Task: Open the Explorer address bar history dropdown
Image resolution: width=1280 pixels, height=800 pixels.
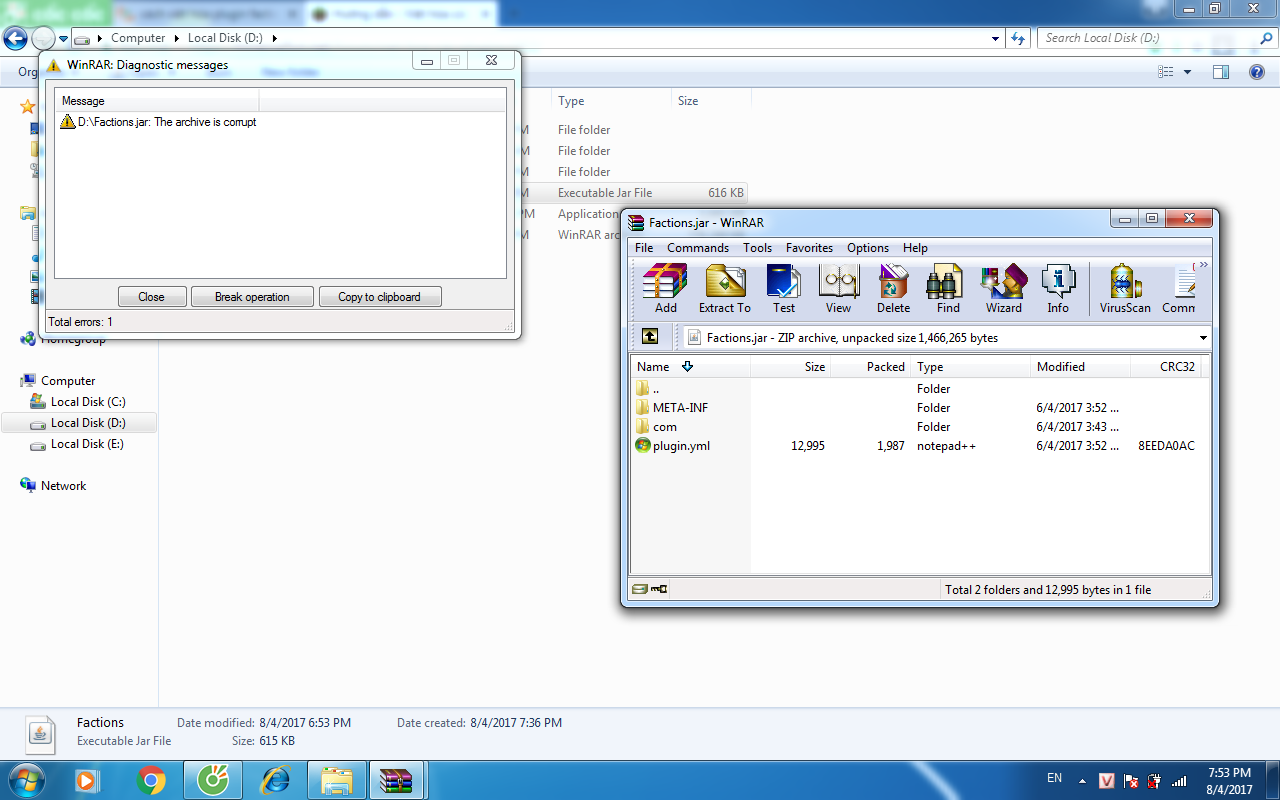Action: tap(995, 38)
